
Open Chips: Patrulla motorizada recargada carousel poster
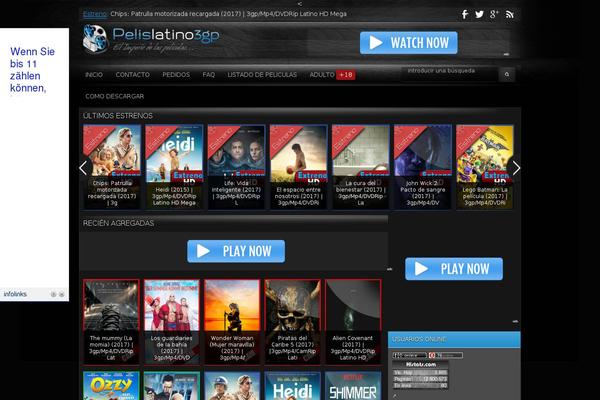click(112, 167)
